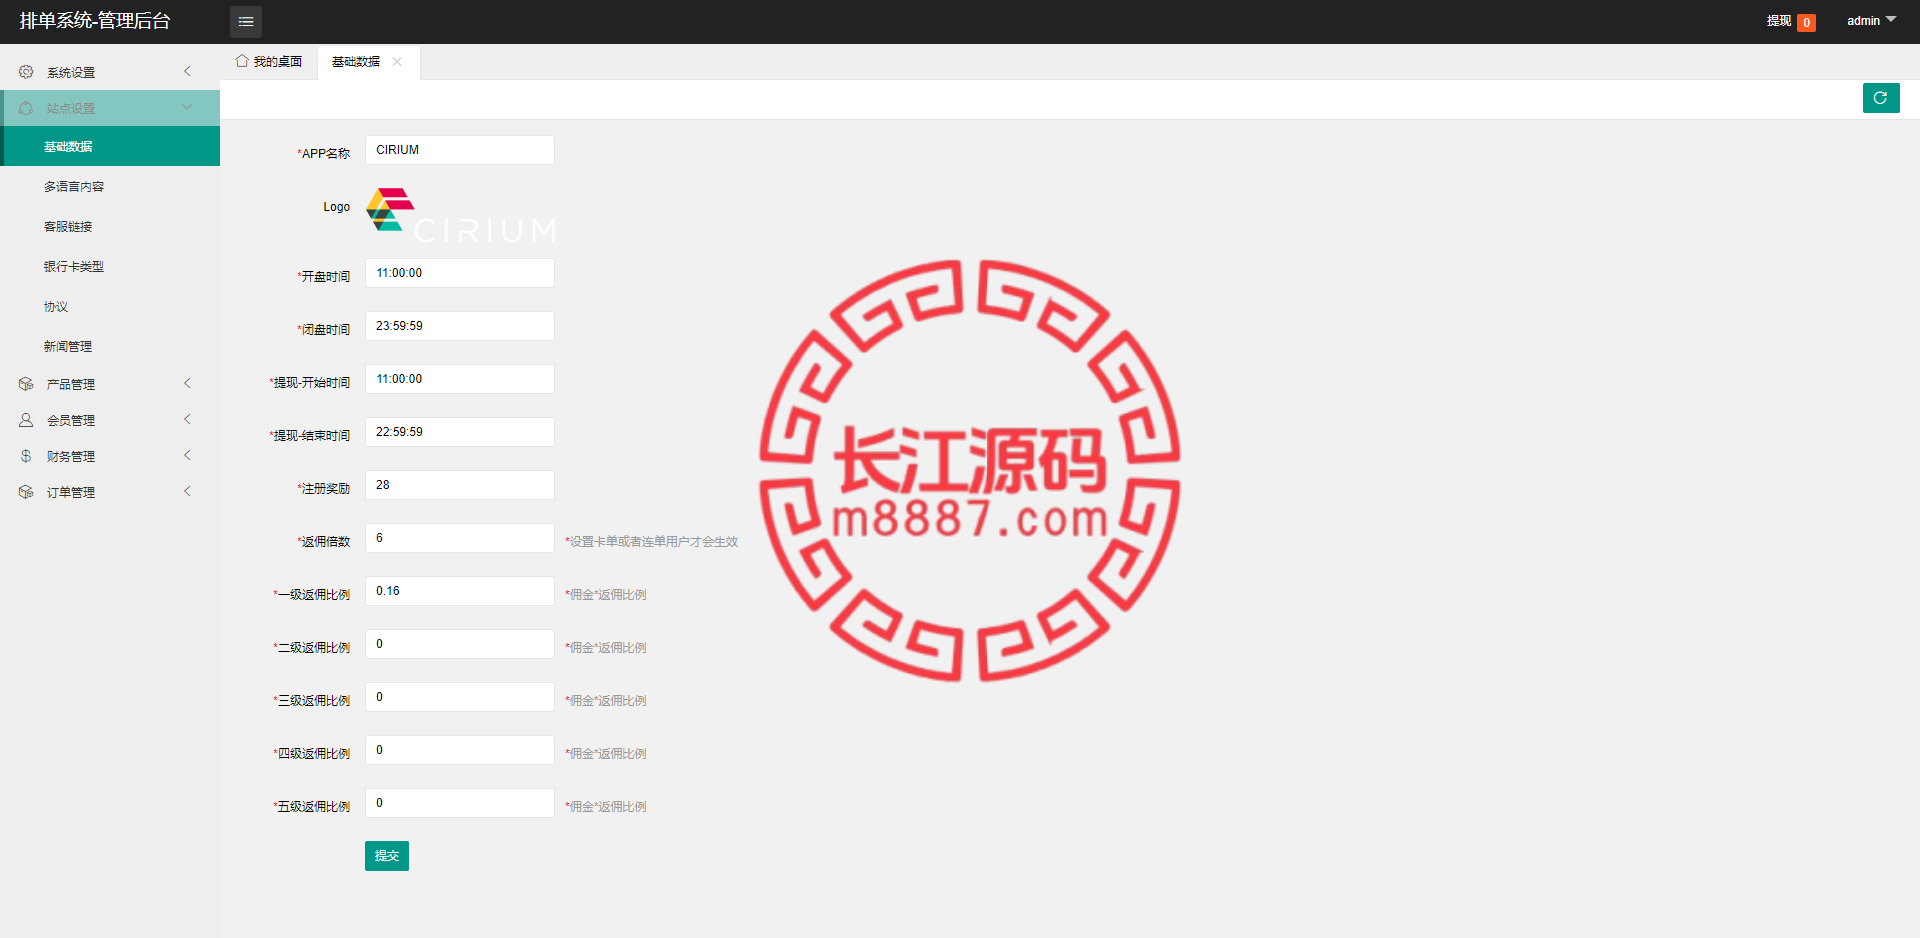Screen dimensions: 1920x938
Task: Click the 会员管理 user icon
Action: [x=26, y=420]
